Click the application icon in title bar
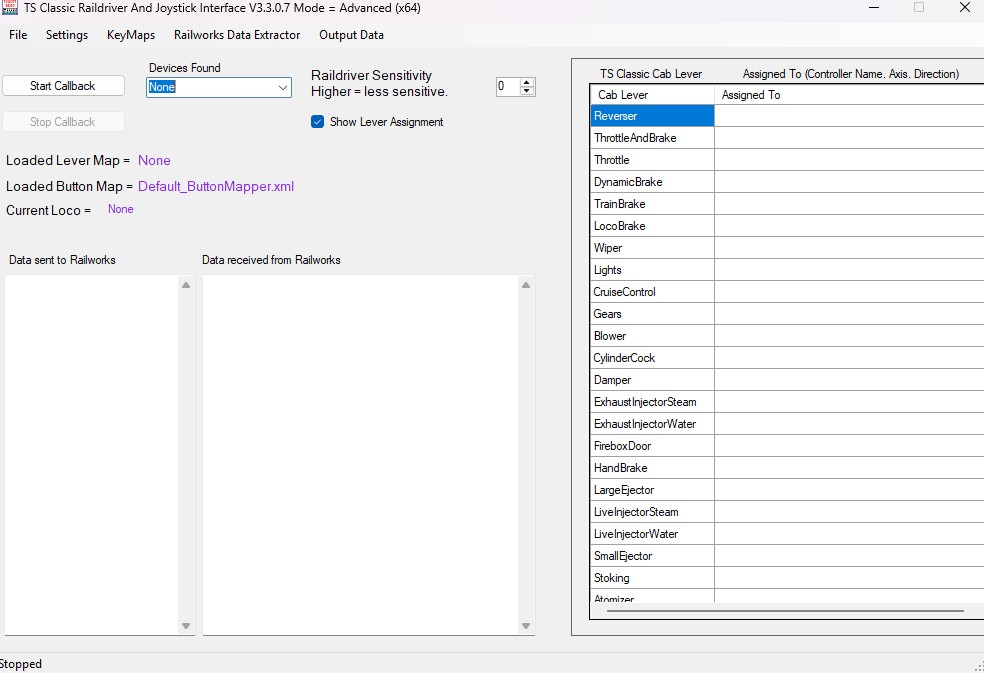 9,8
